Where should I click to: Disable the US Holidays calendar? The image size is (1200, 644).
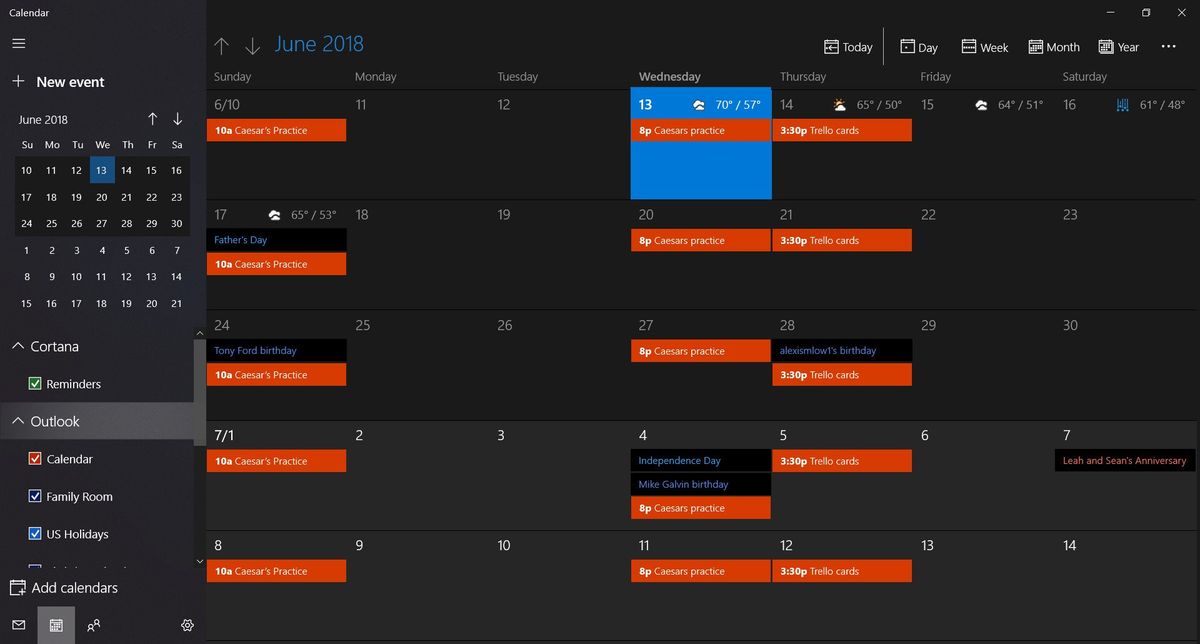37,533
